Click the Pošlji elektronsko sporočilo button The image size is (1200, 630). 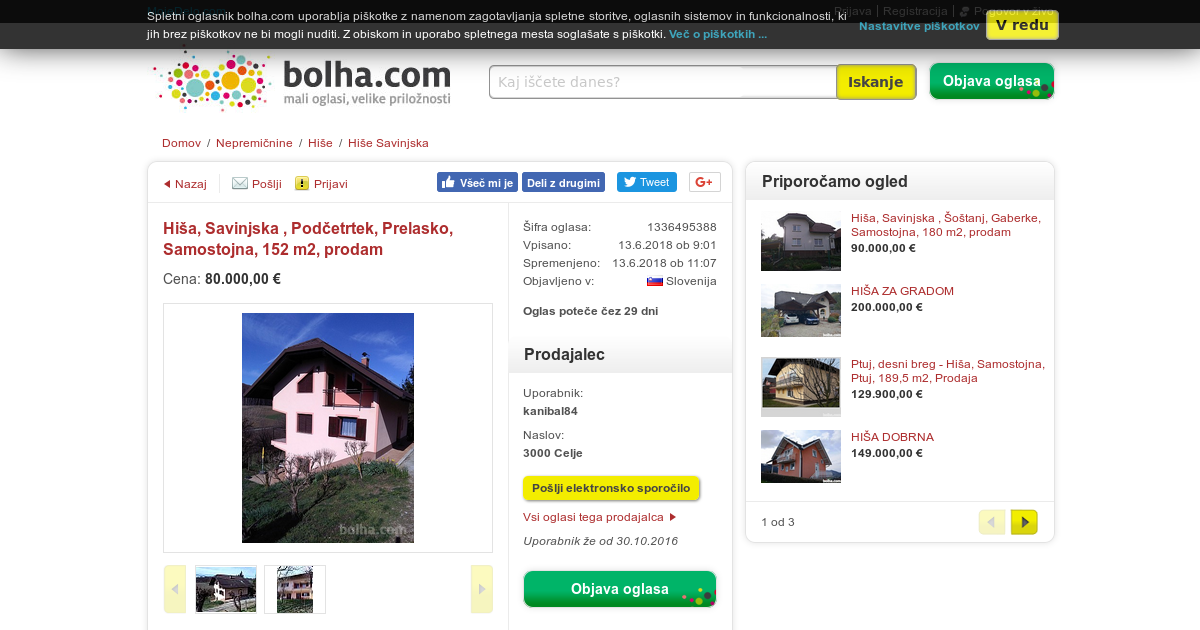pyautogui.click(x=611, y=488)
